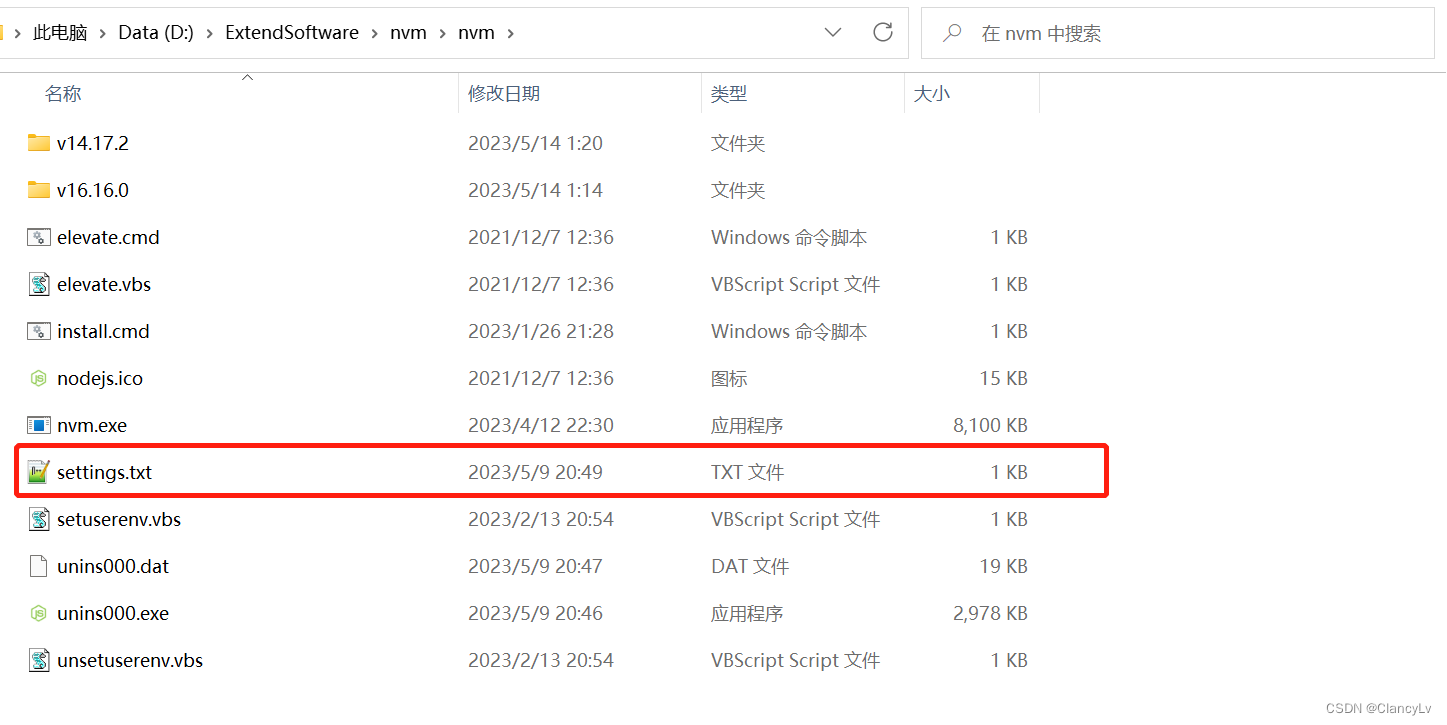Select the file name elevate.vbs
1447x725 pixels.
pyautogui.click(x=104, y=284)
